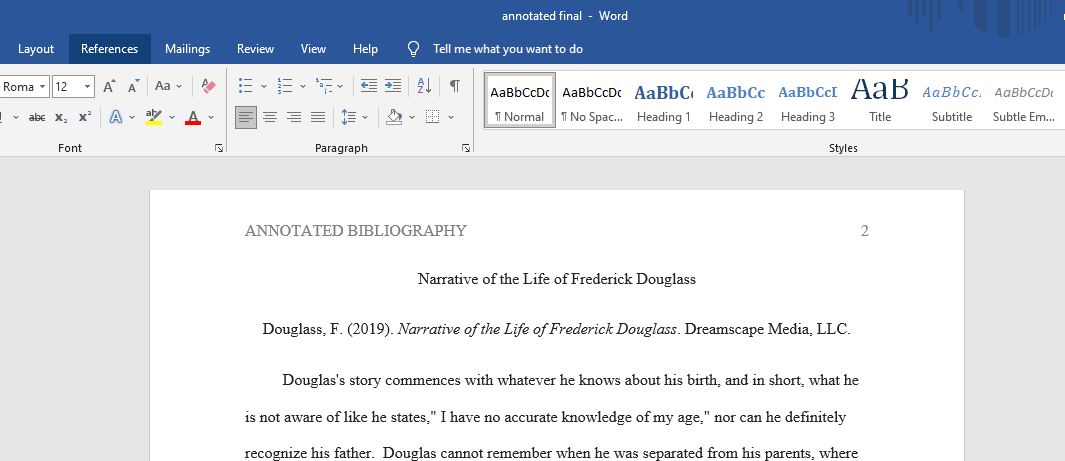
Task: Toggle subscript formatting
Action: coord(61,117)
